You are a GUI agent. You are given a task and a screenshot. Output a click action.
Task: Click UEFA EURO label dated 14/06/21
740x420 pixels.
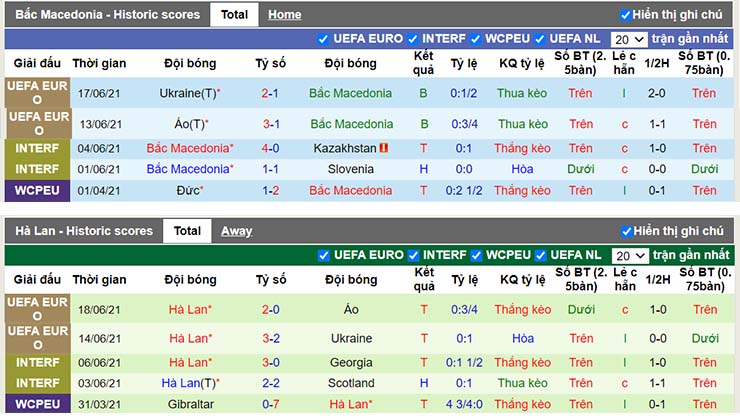38,338
